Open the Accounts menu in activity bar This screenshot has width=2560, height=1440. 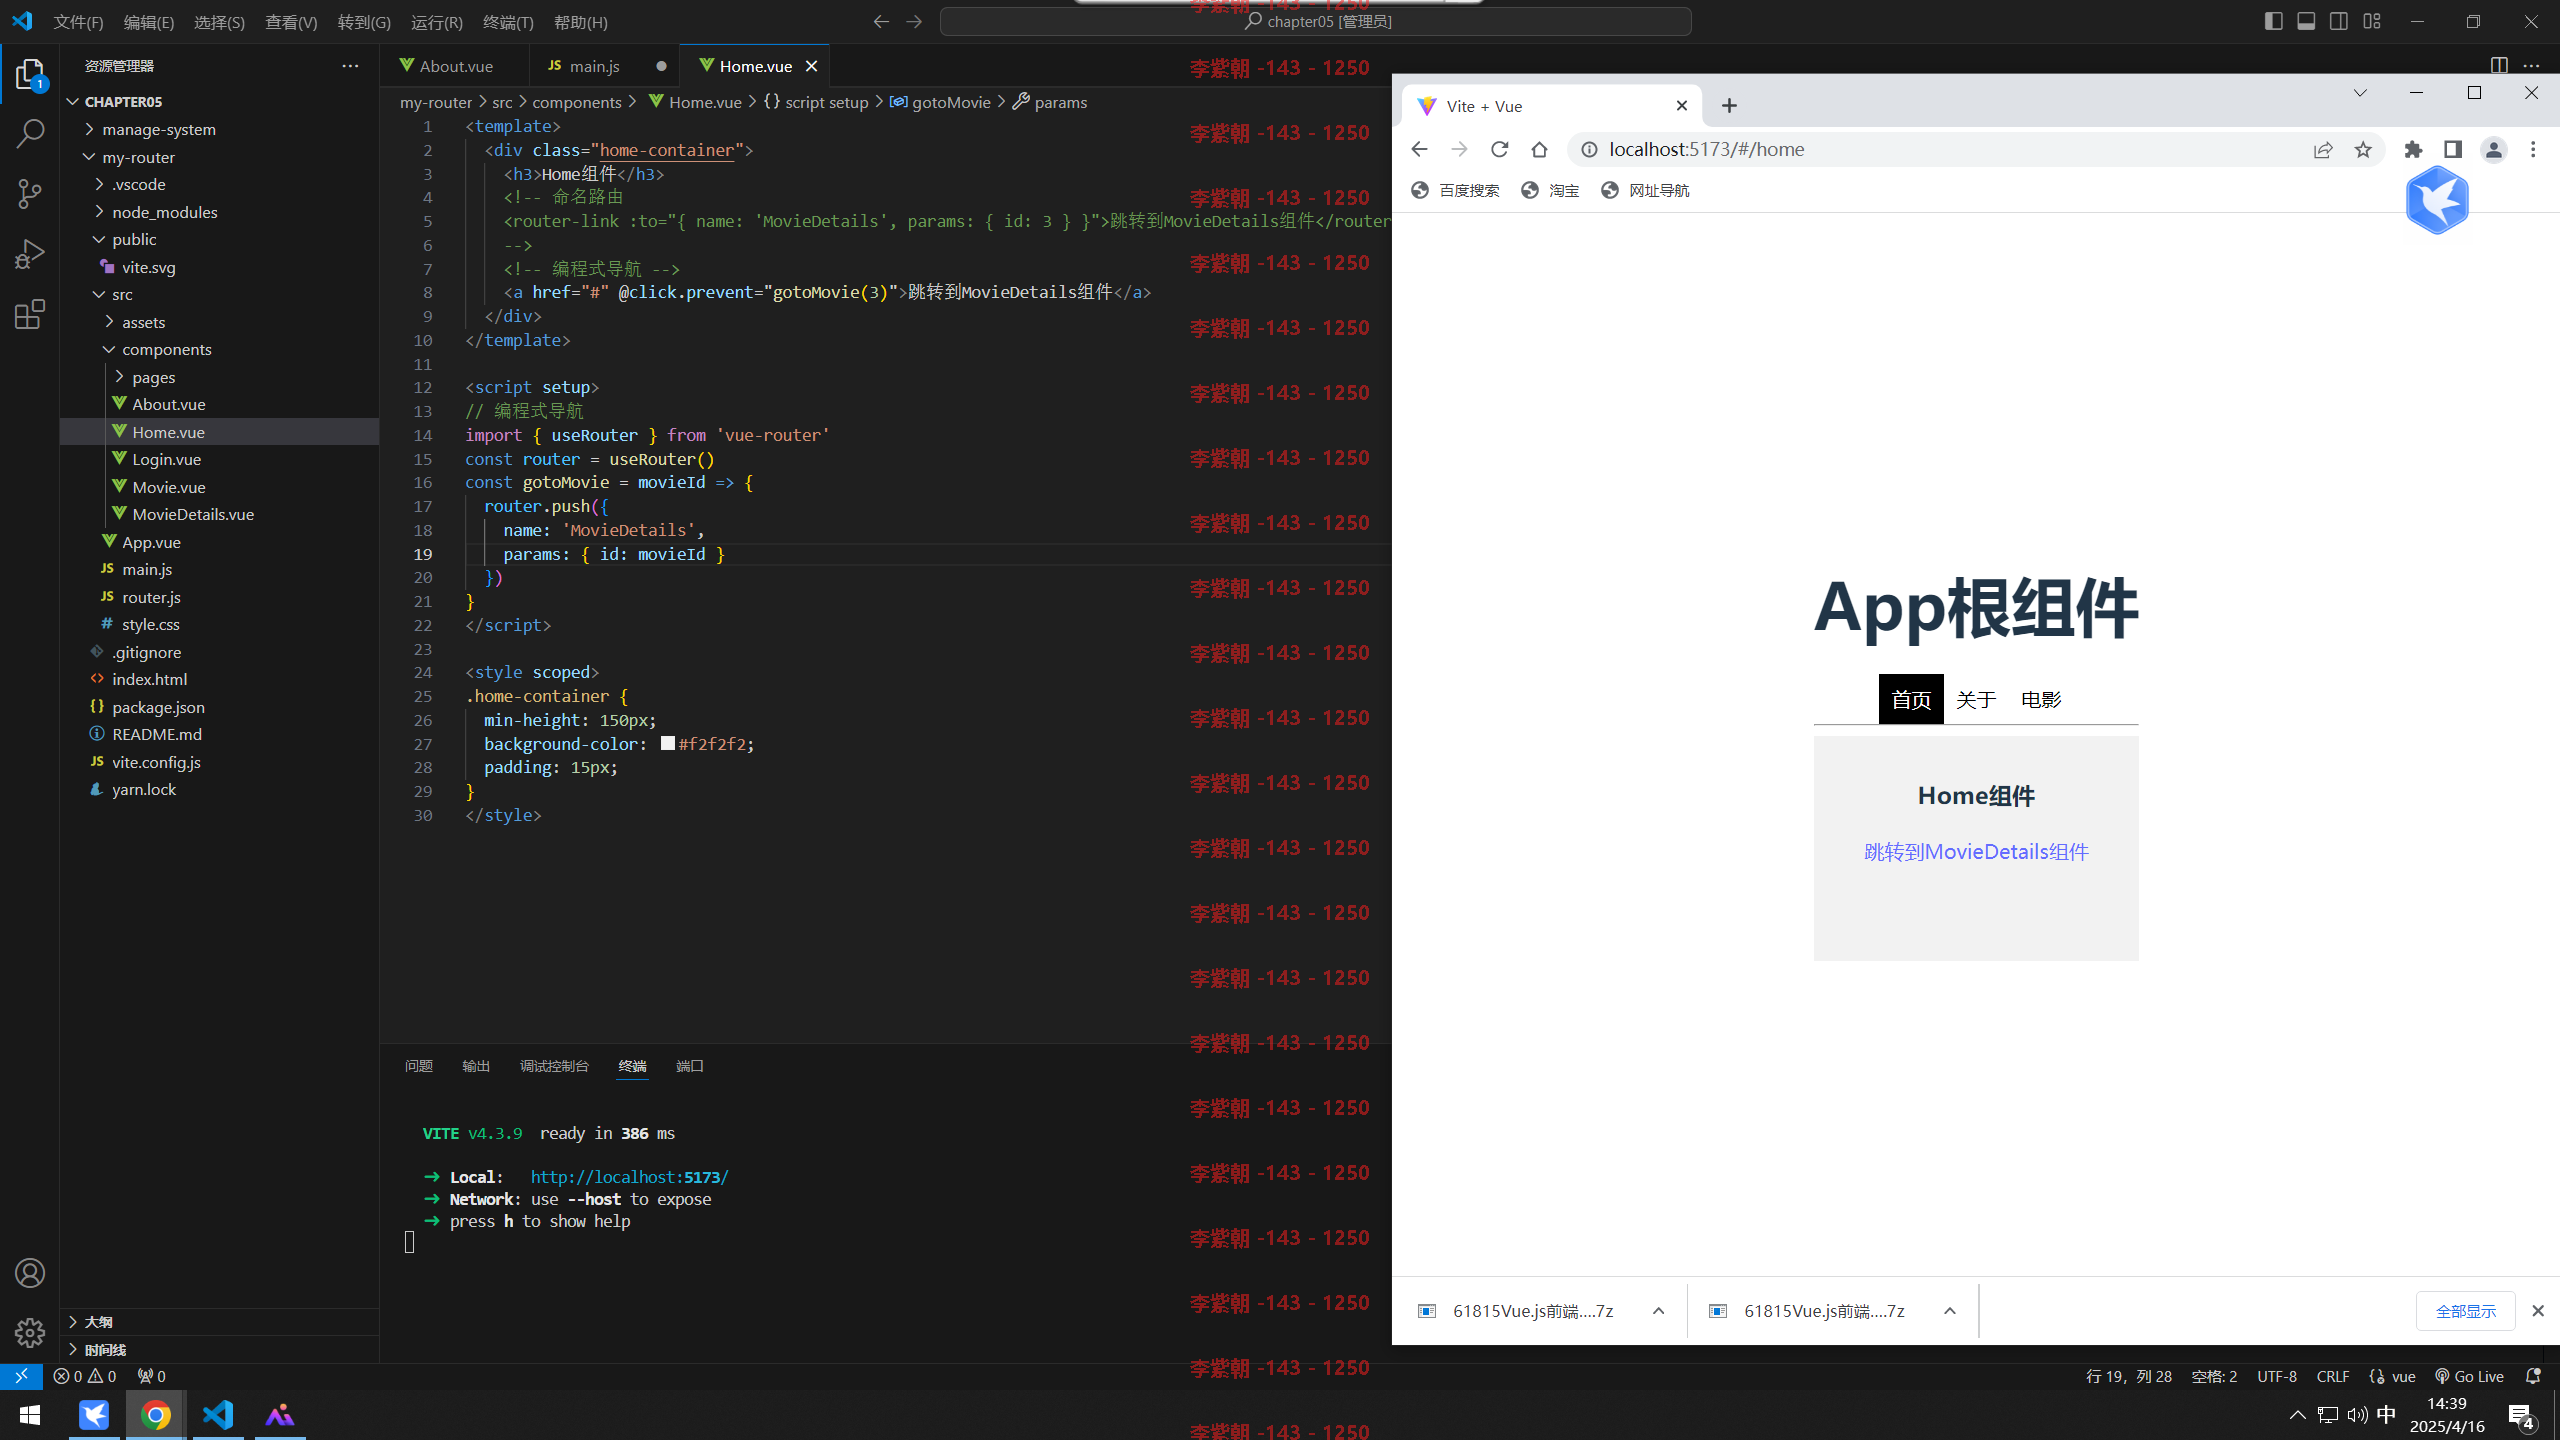(x=30, y=1273)
